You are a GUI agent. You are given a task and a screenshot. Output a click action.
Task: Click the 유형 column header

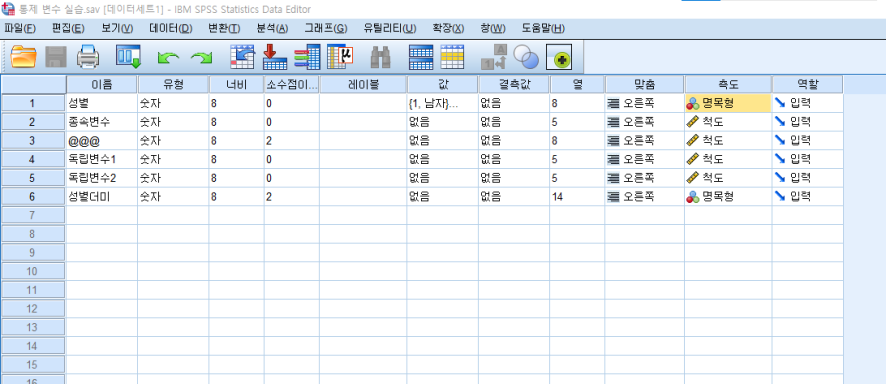pos(173,85)
